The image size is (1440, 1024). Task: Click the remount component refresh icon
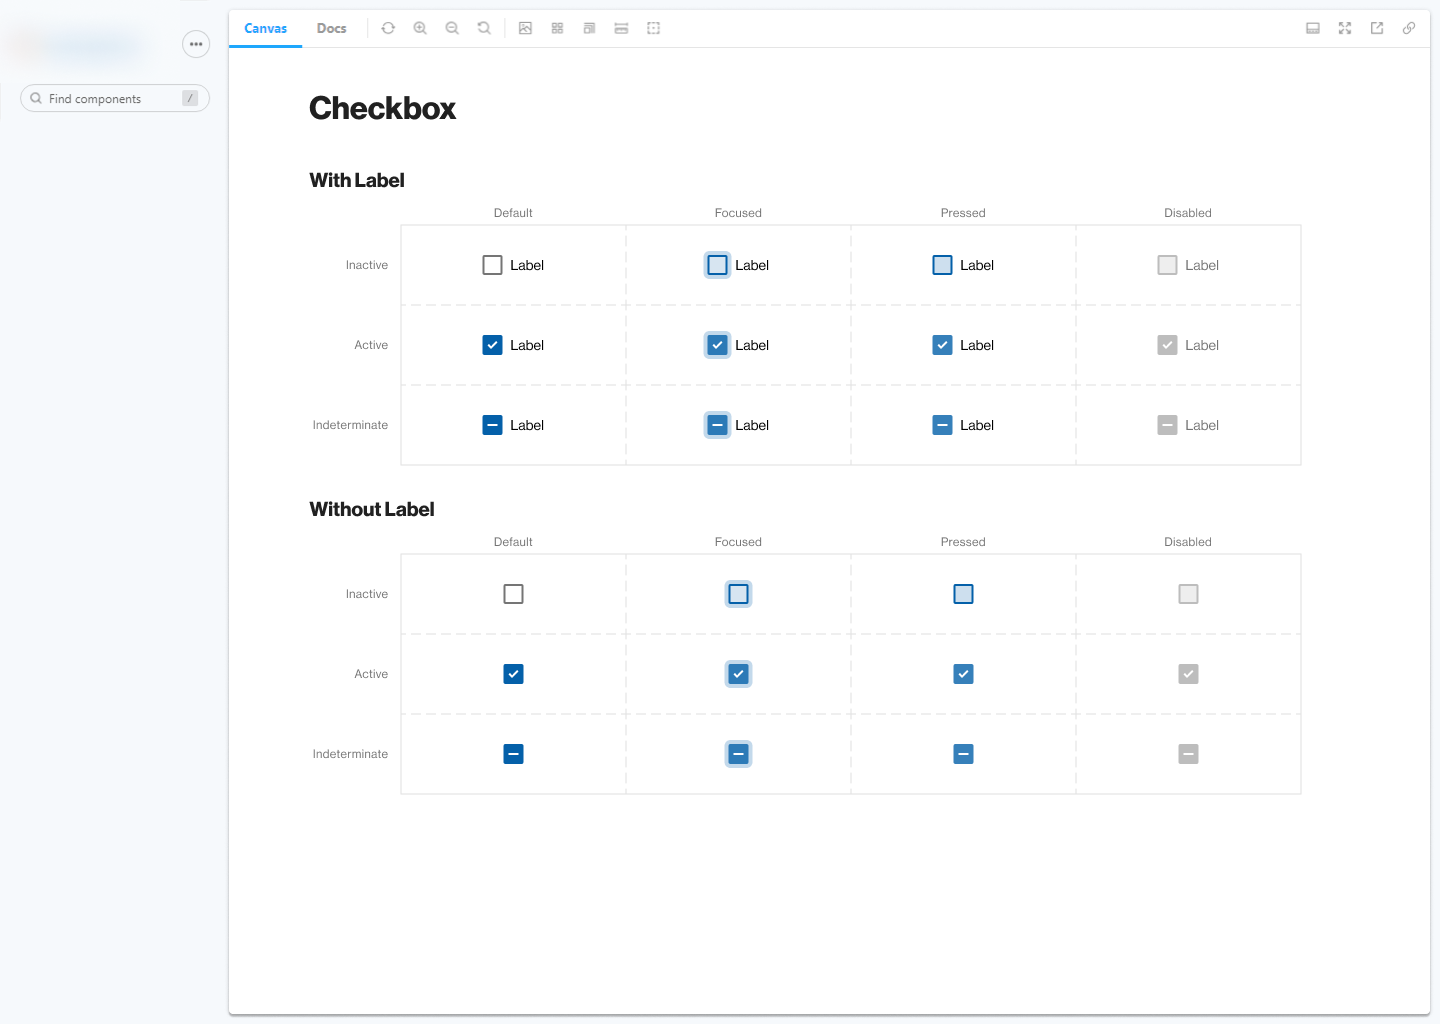[388, 28]
